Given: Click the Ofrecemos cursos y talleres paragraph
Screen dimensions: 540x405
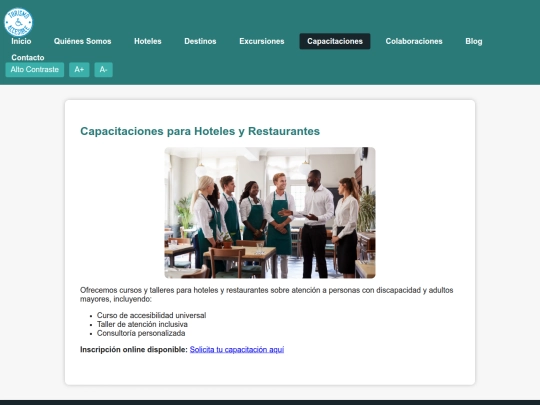Looking at the screenshot, I should pyautogui.click(x=267, y=294).
